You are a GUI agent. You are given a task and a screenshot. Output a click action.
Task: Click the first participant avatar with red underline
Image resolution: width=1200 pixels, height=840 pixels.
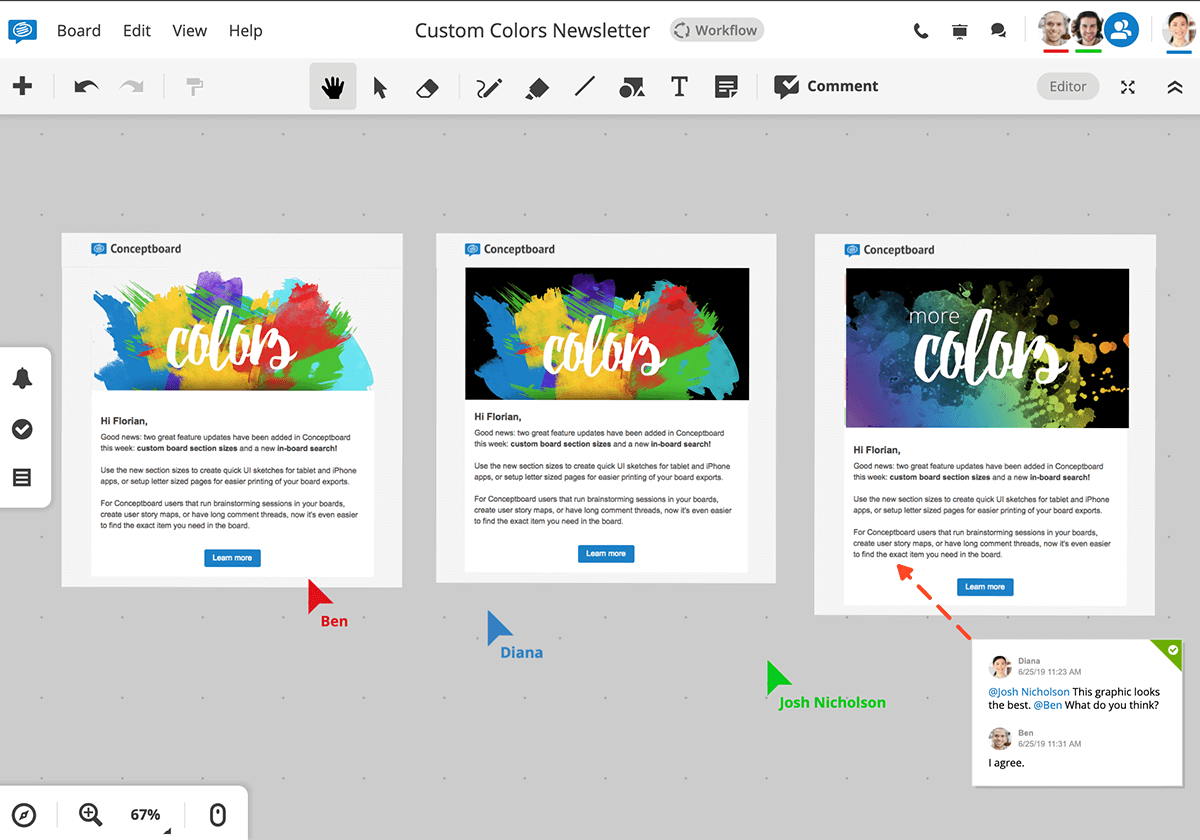click(x=1055, y=30)
